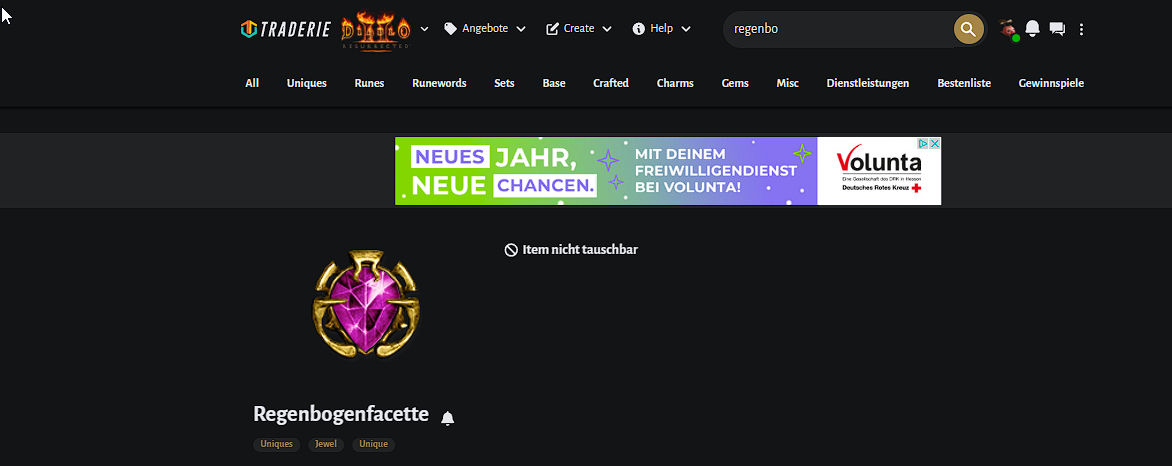
Task: Focus the search field containing regenbo
Action: [839, 29]
